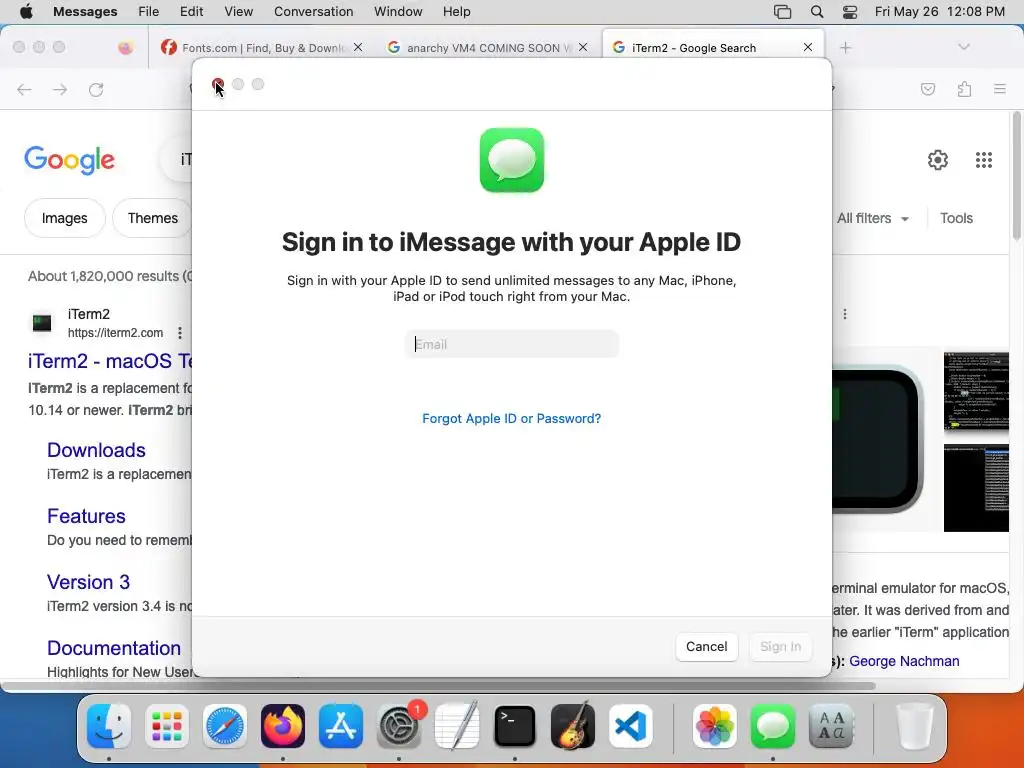Open Photos app in the dock
Screen dimensions: 1024x768
tap(715, 726)
